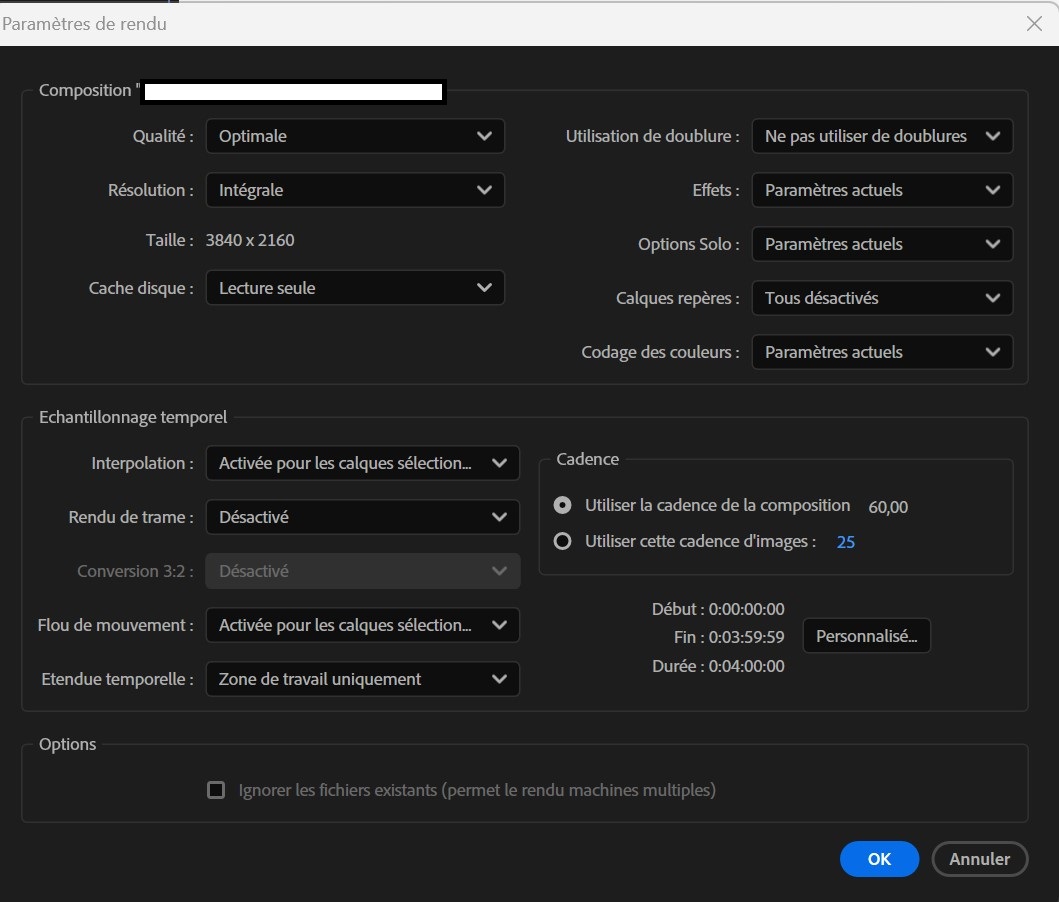Image resolution: width=1059 pixels, height=902 pixels.
Task: Open the Flou de mouvement dropdown
Action: coord(362,625)
